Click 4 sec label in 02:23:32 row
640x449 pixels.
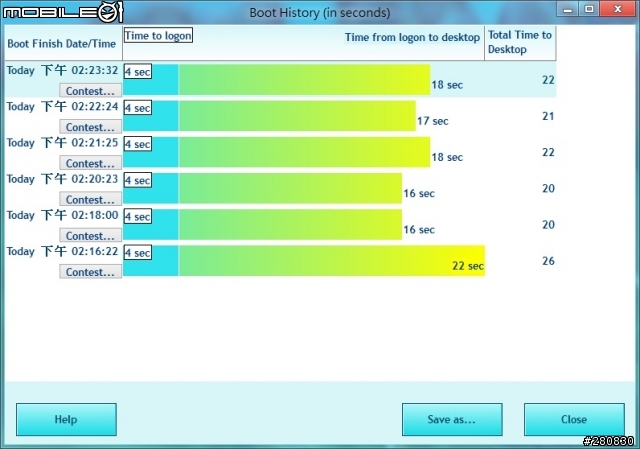(138, 72)
